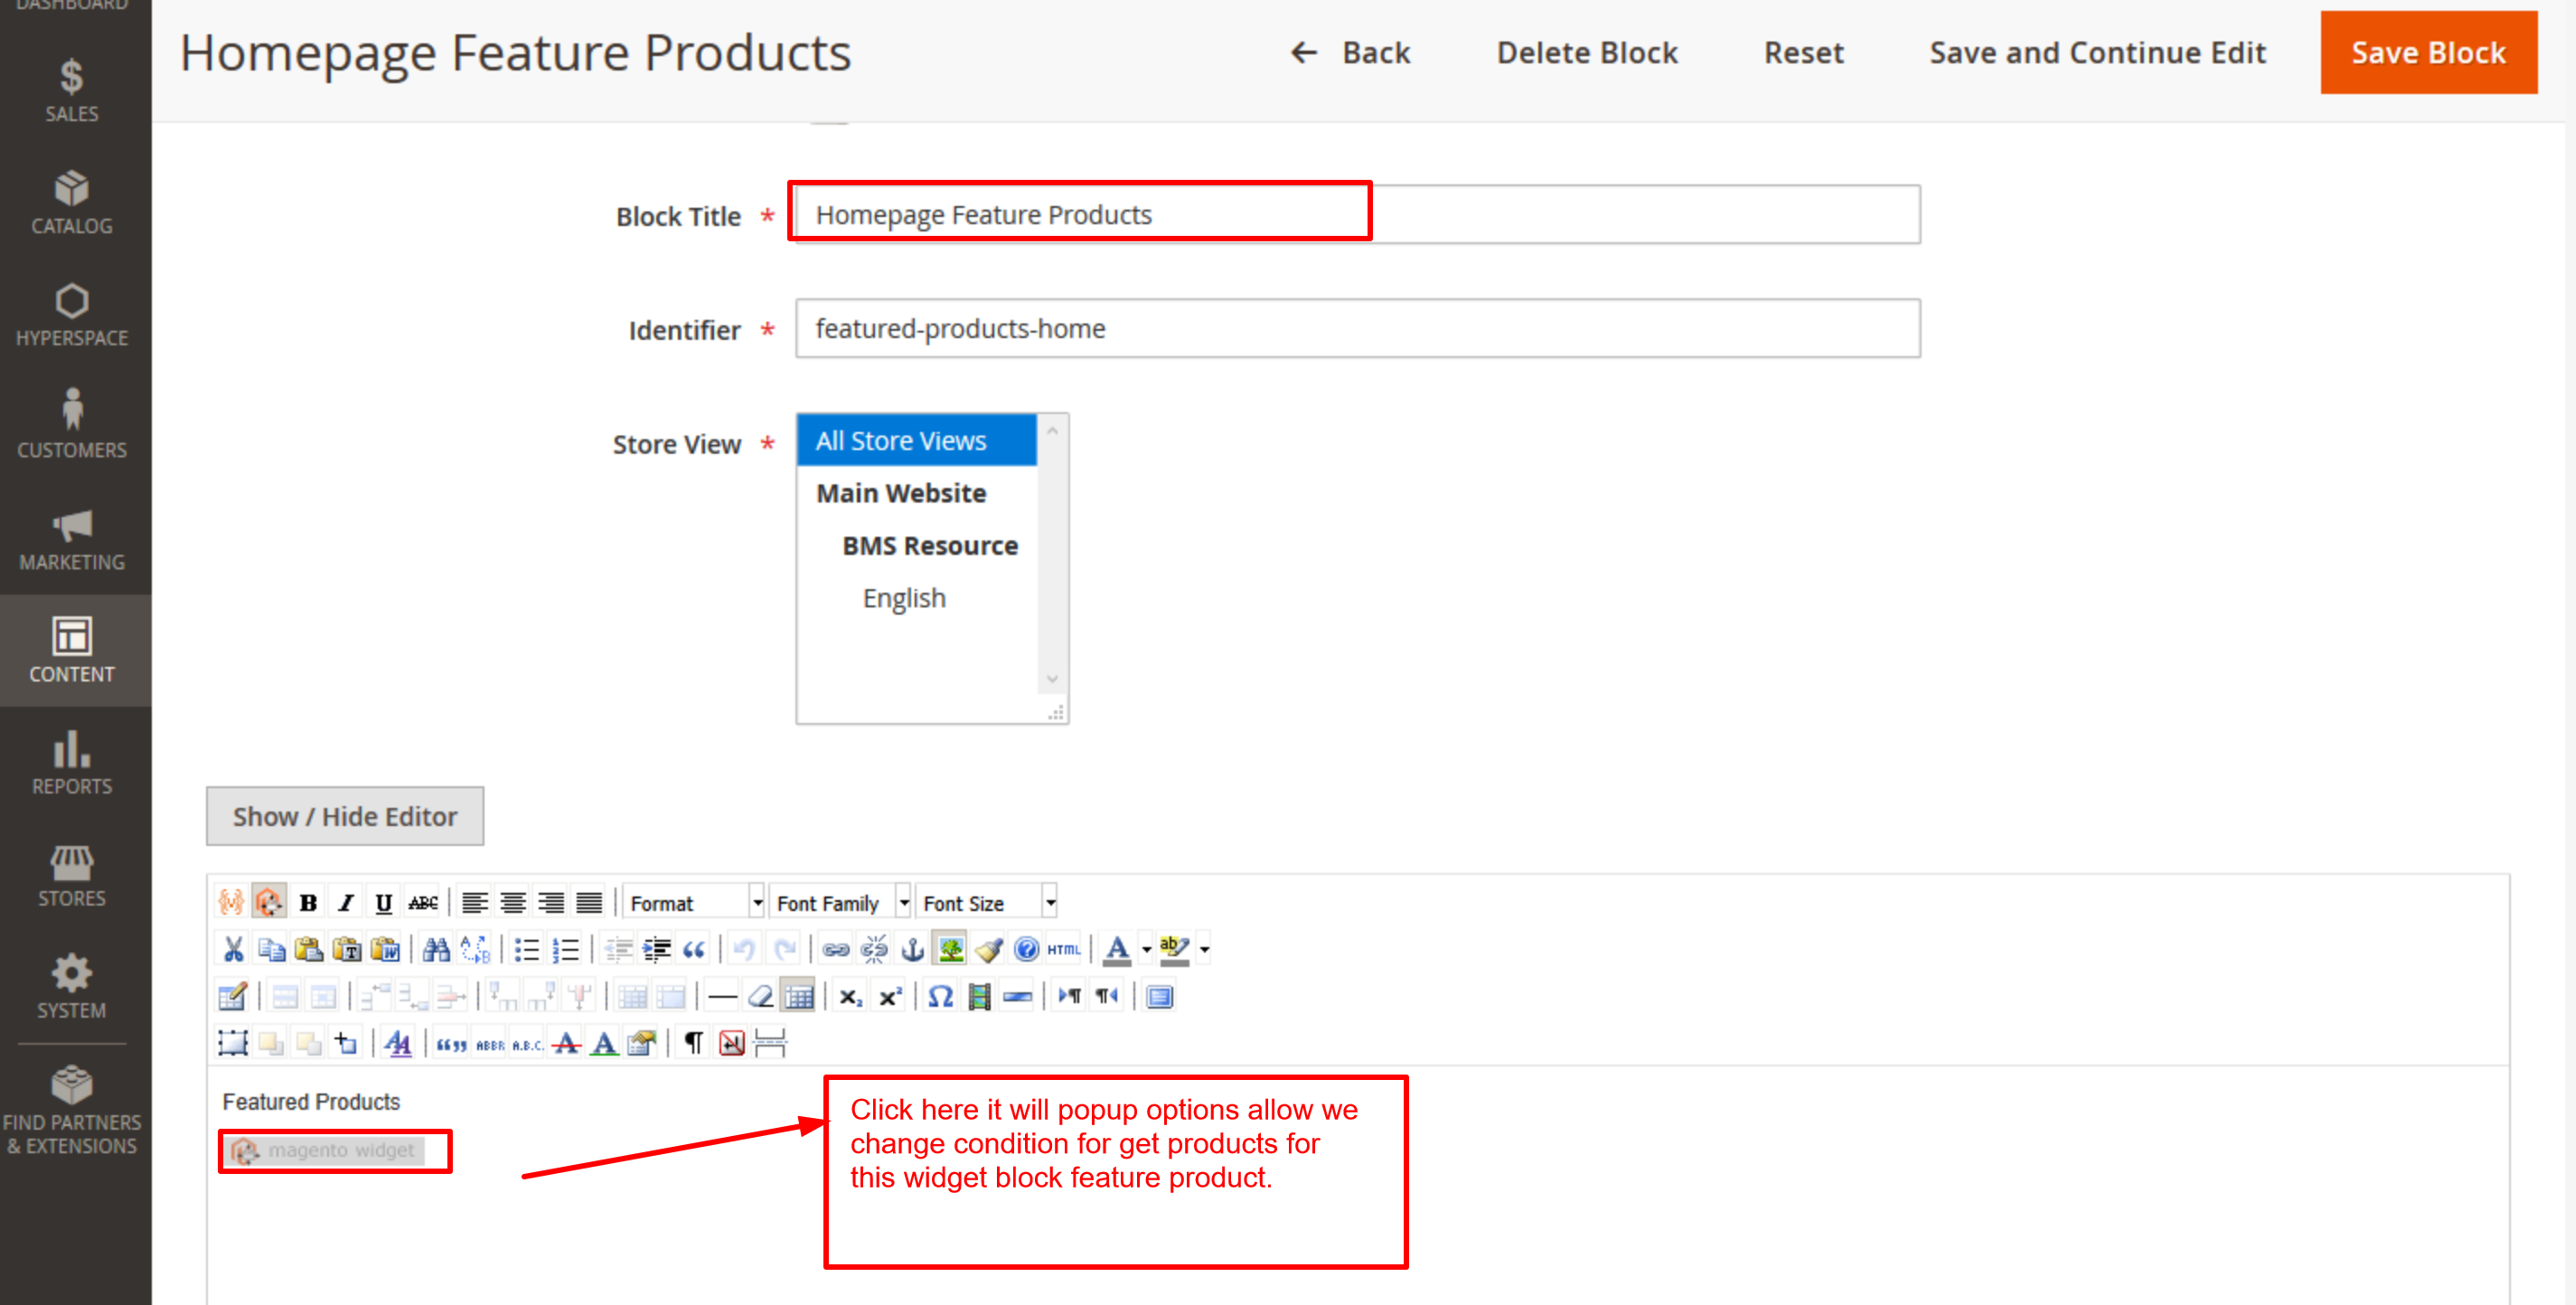Open the text color picker arrow
Screen dimensions: 2576x1305
pyautogui.click(x=1146, y=949)
